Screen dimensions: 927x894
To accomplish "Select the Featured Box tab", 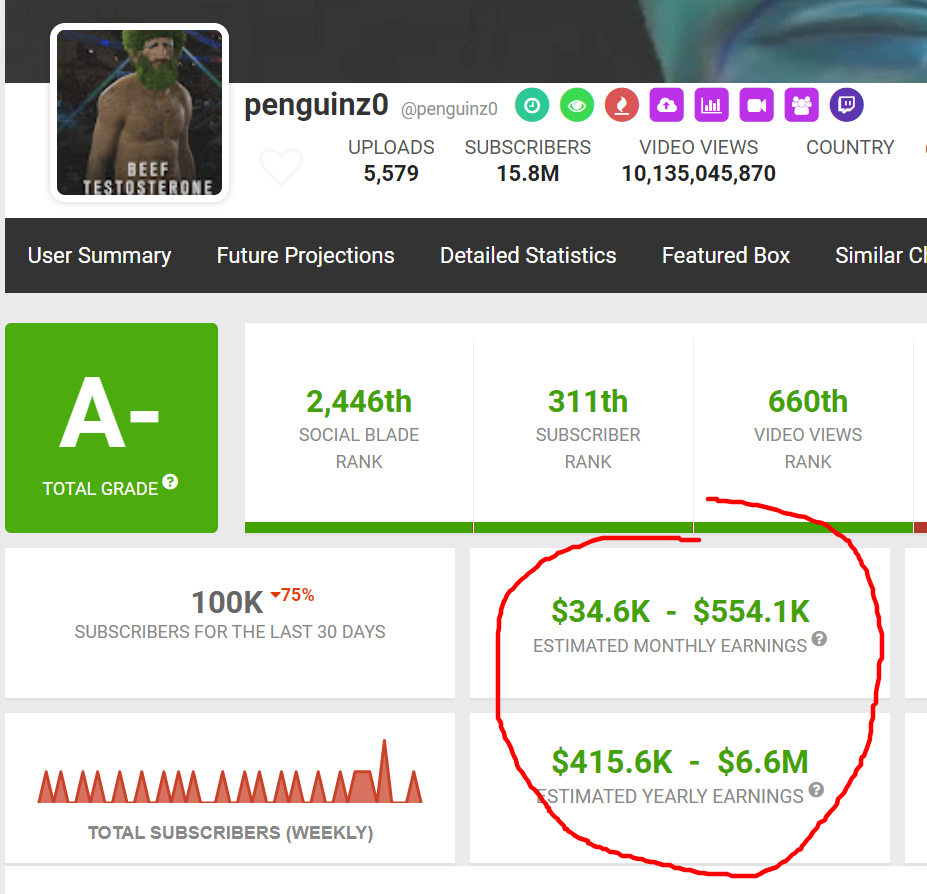I will pyautogui.click(x=725, y=256).
